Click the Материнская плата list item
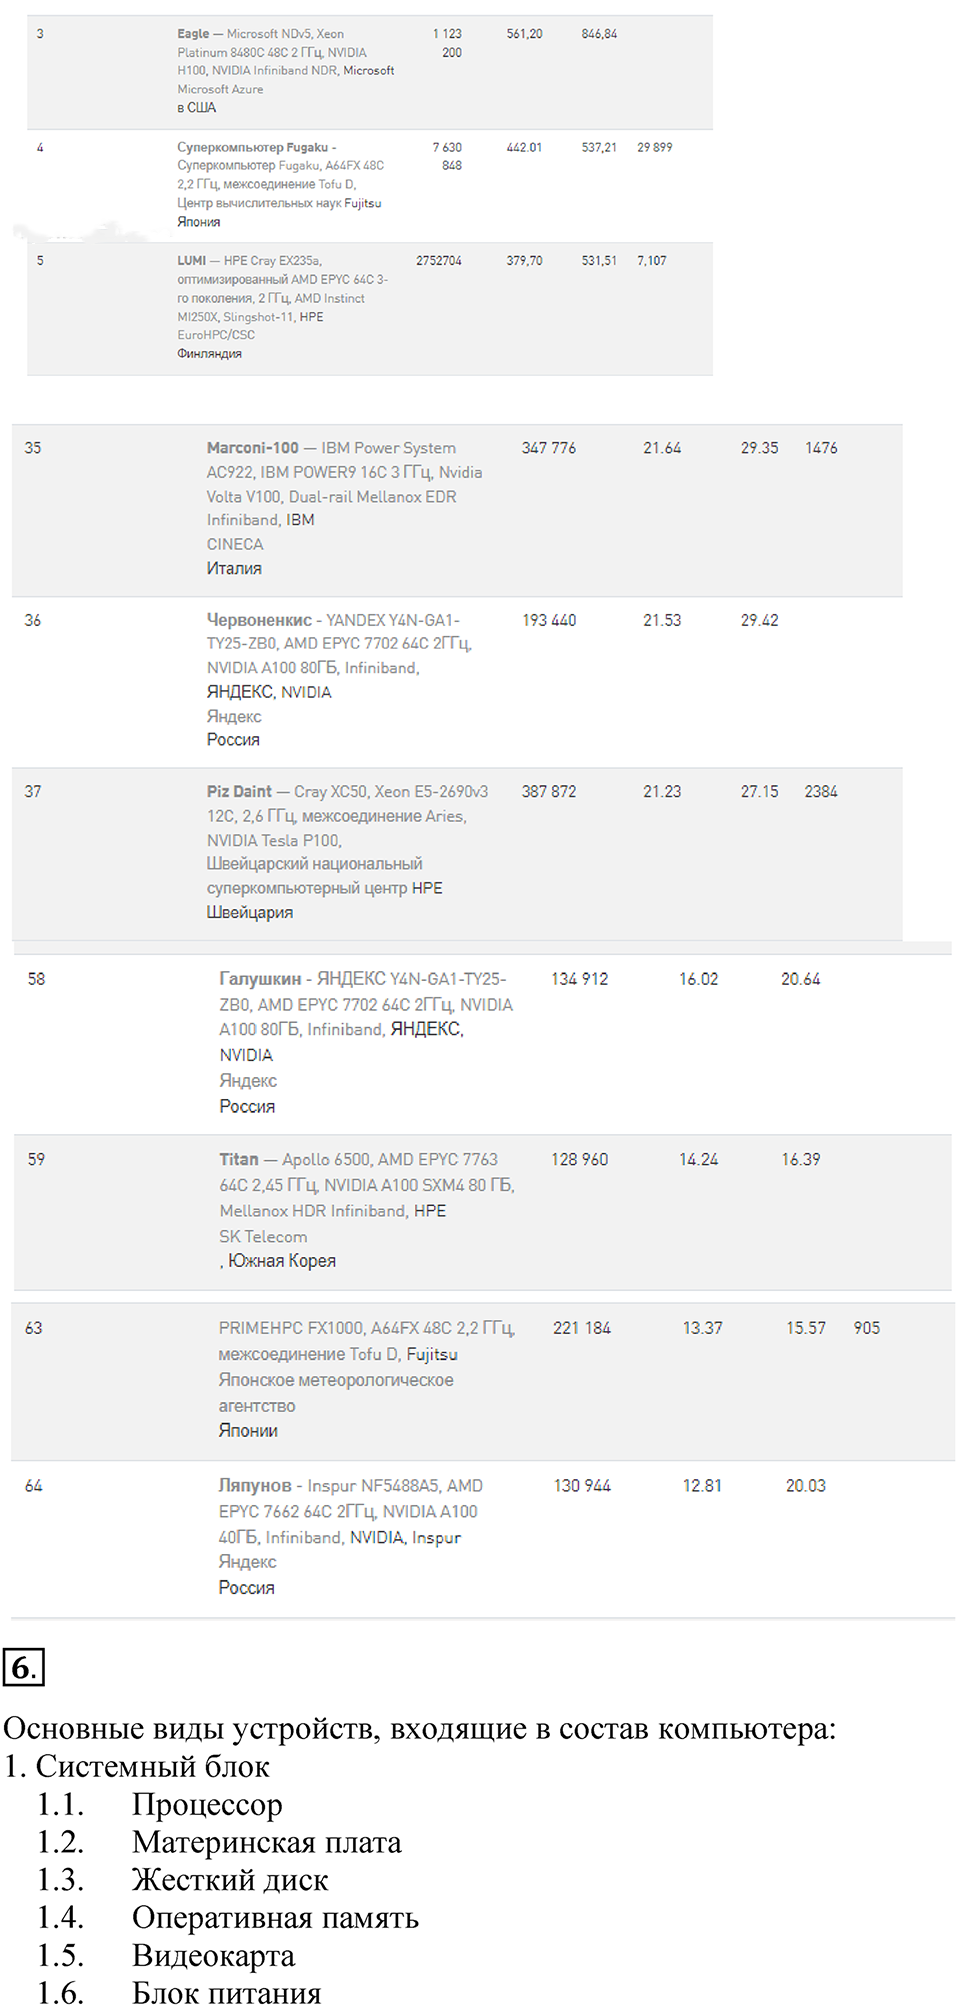The image size is (960, 2005). (266, 1842)
